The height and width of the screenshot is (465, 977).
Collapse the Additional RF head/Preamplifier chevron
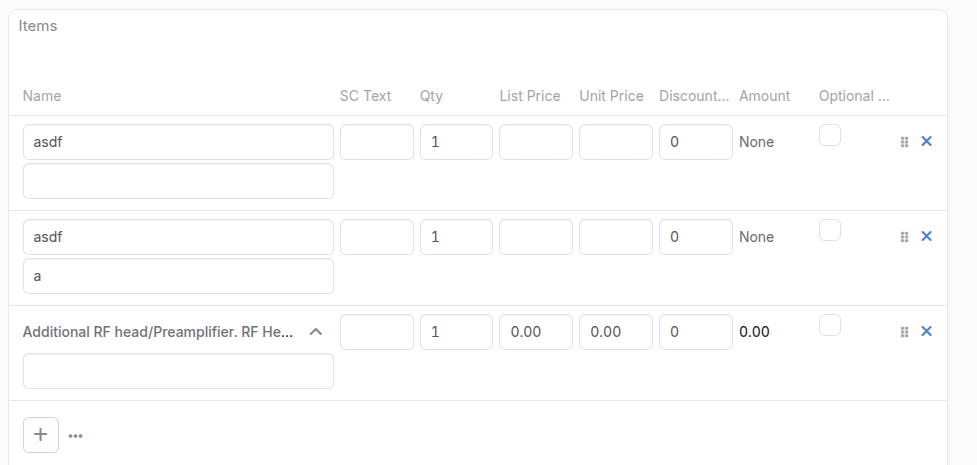tap(316, 332)
